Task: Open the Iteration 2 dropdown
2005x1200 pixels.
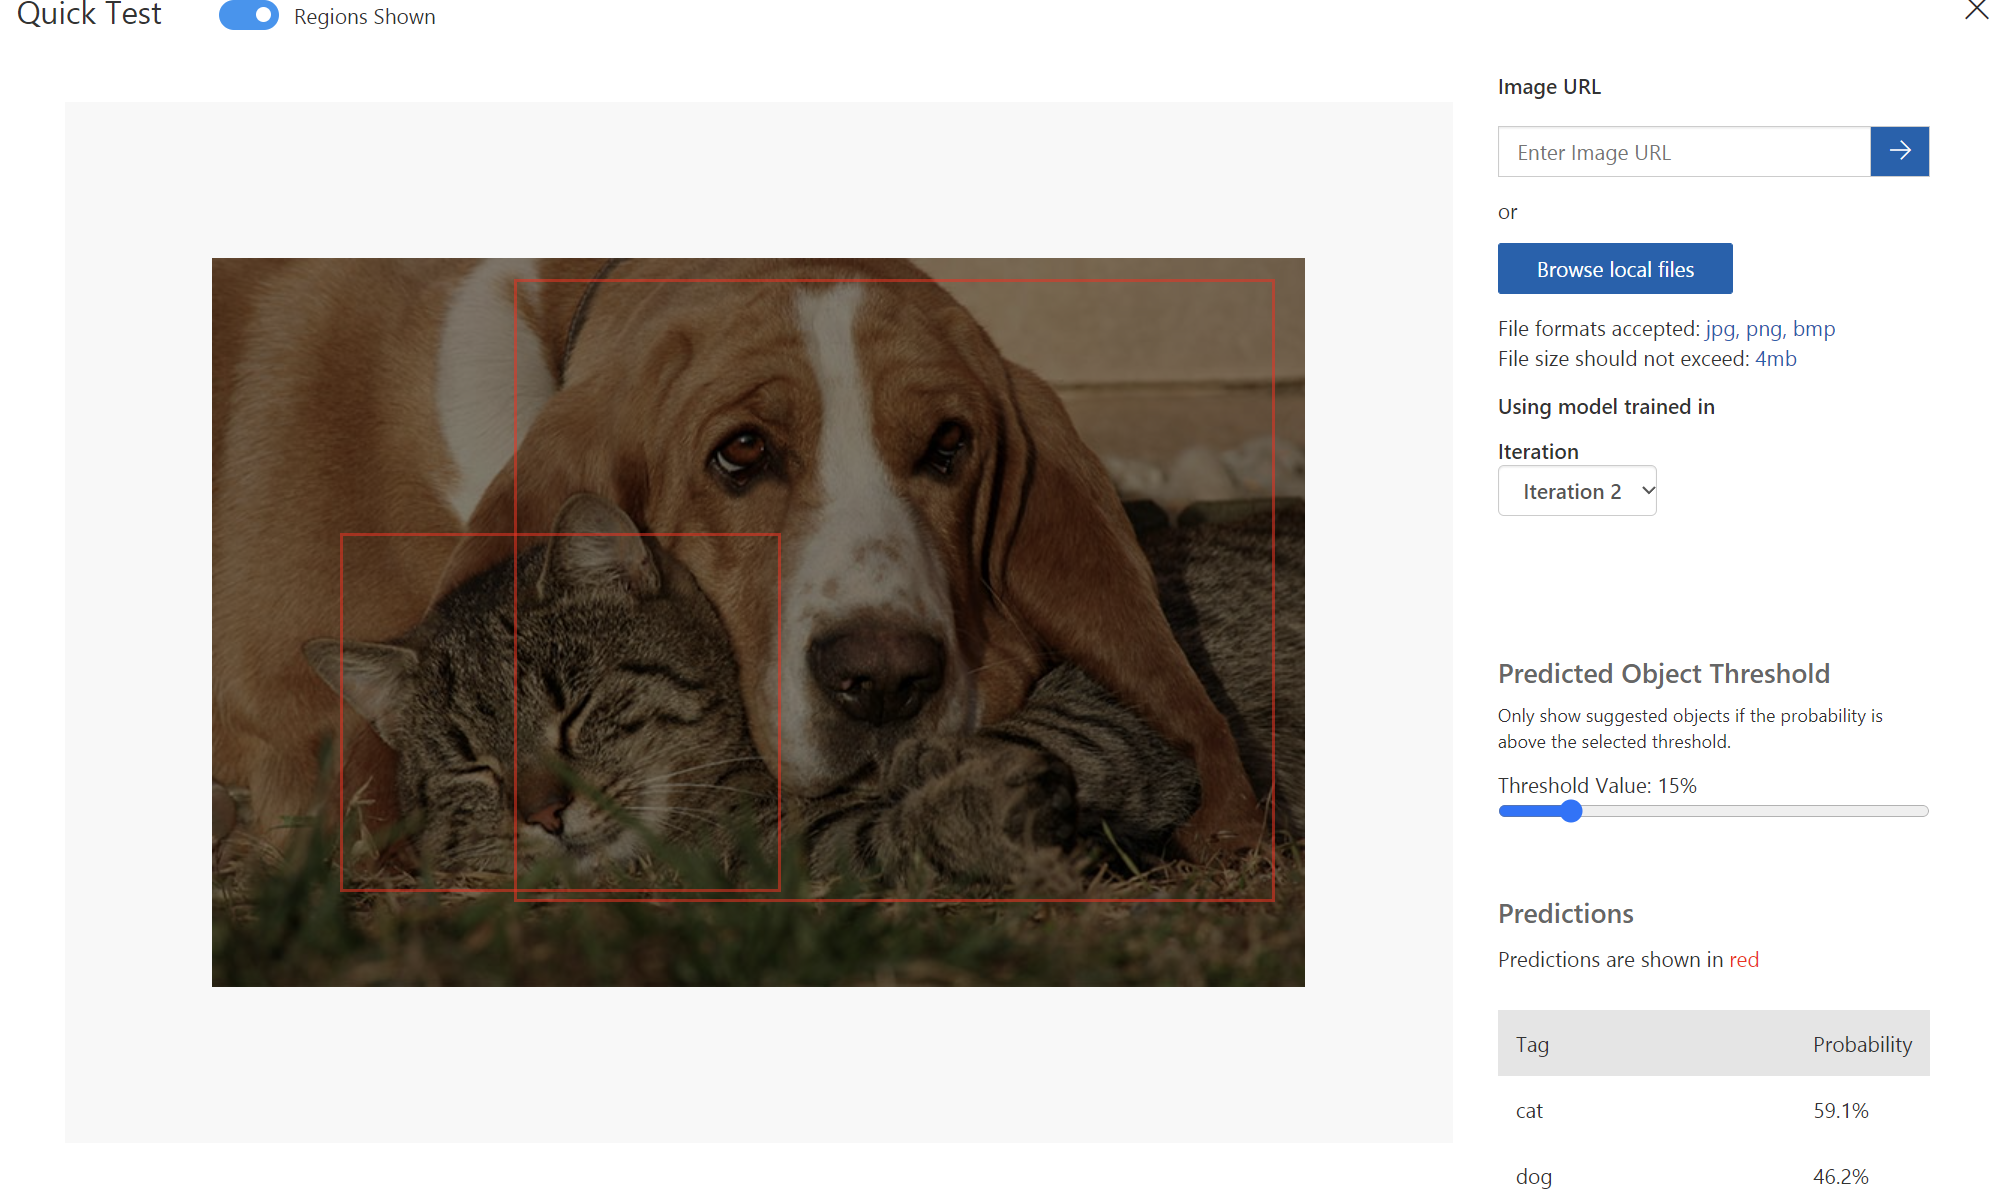Action: click(1576, 491)
